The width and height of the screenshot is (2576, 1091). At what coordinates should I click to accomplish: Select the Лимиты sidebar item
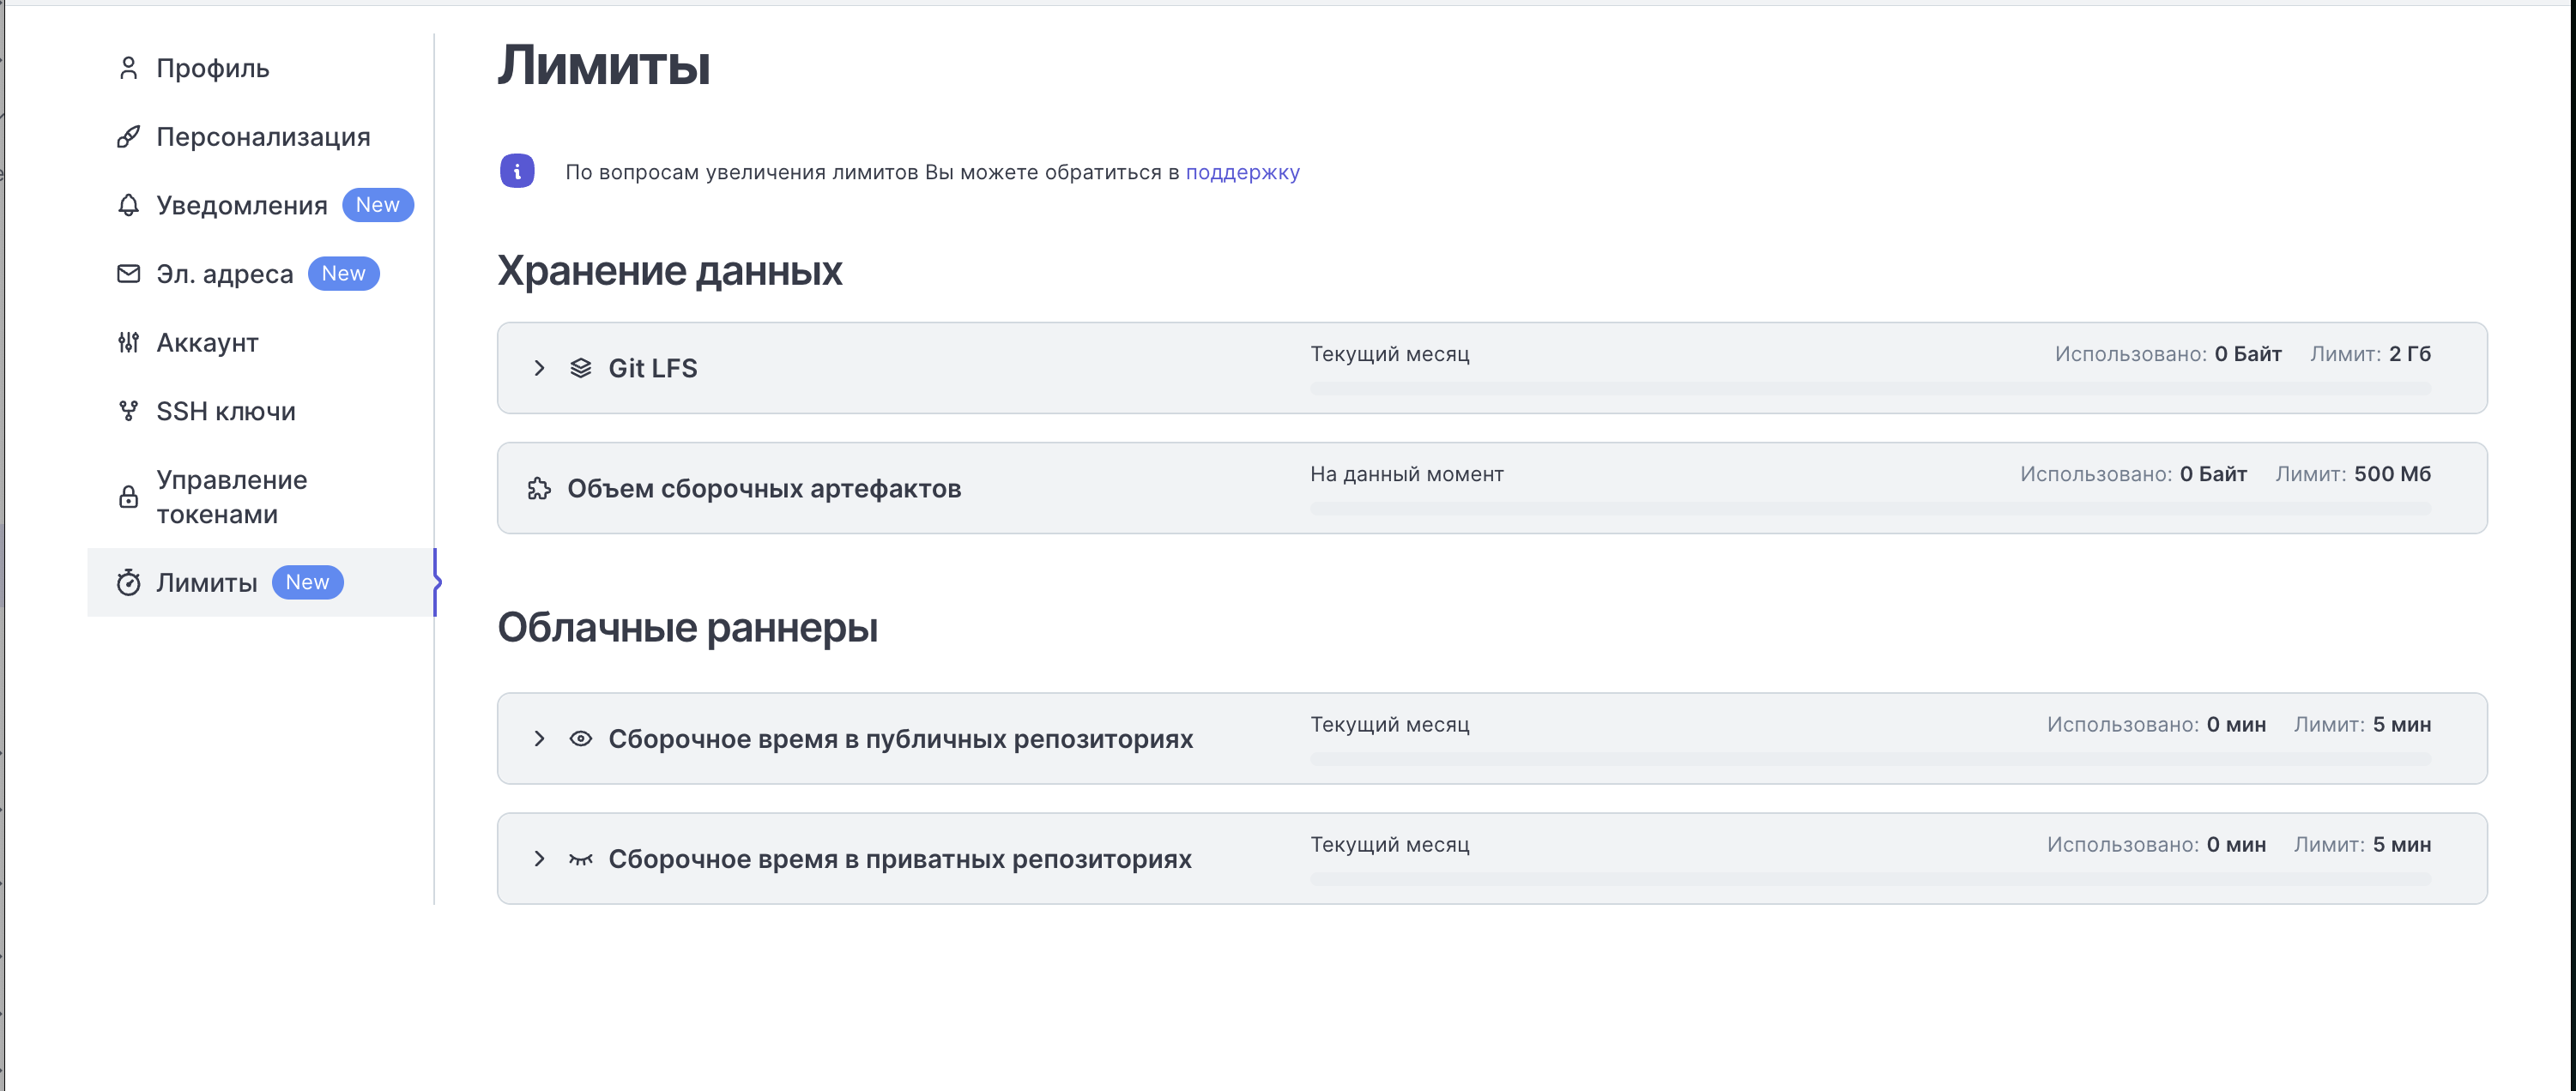click(x=261, y=583)
